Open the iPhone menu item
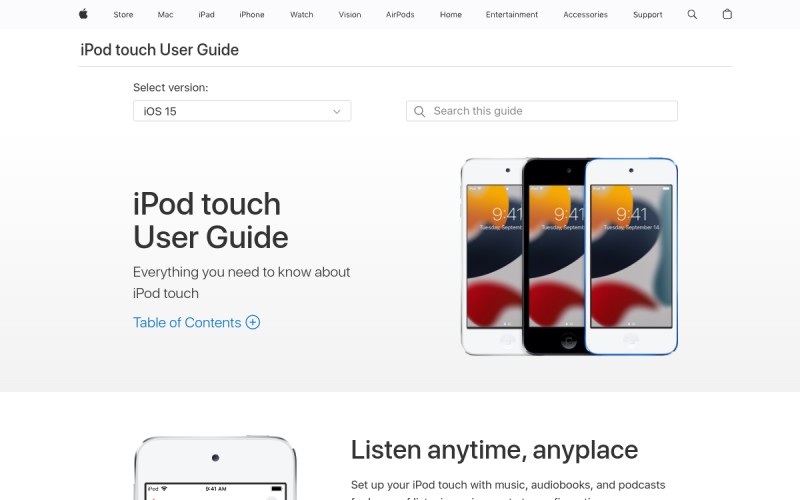Image resolution: width=800 pixels, height=500 pixels. 252,15
